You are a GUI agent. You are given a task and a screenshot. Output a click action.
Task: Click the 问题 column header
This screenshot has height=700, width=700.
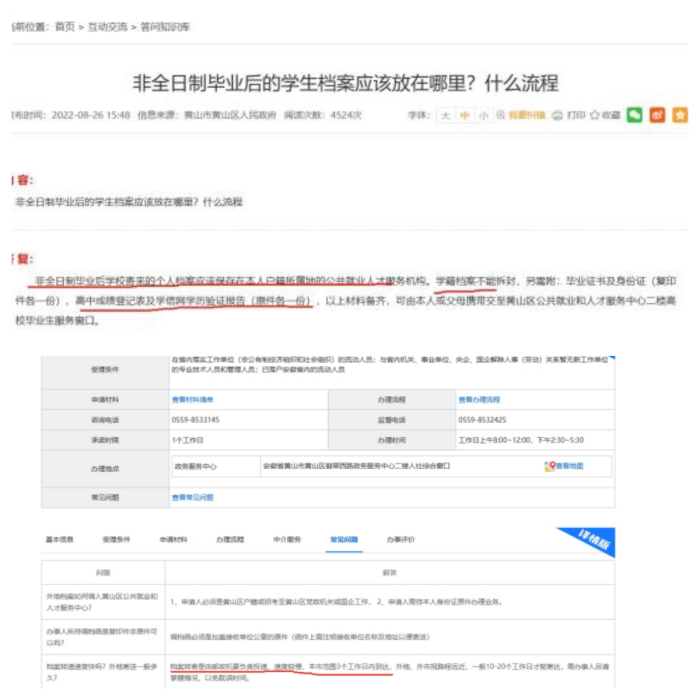coord(103,572)
